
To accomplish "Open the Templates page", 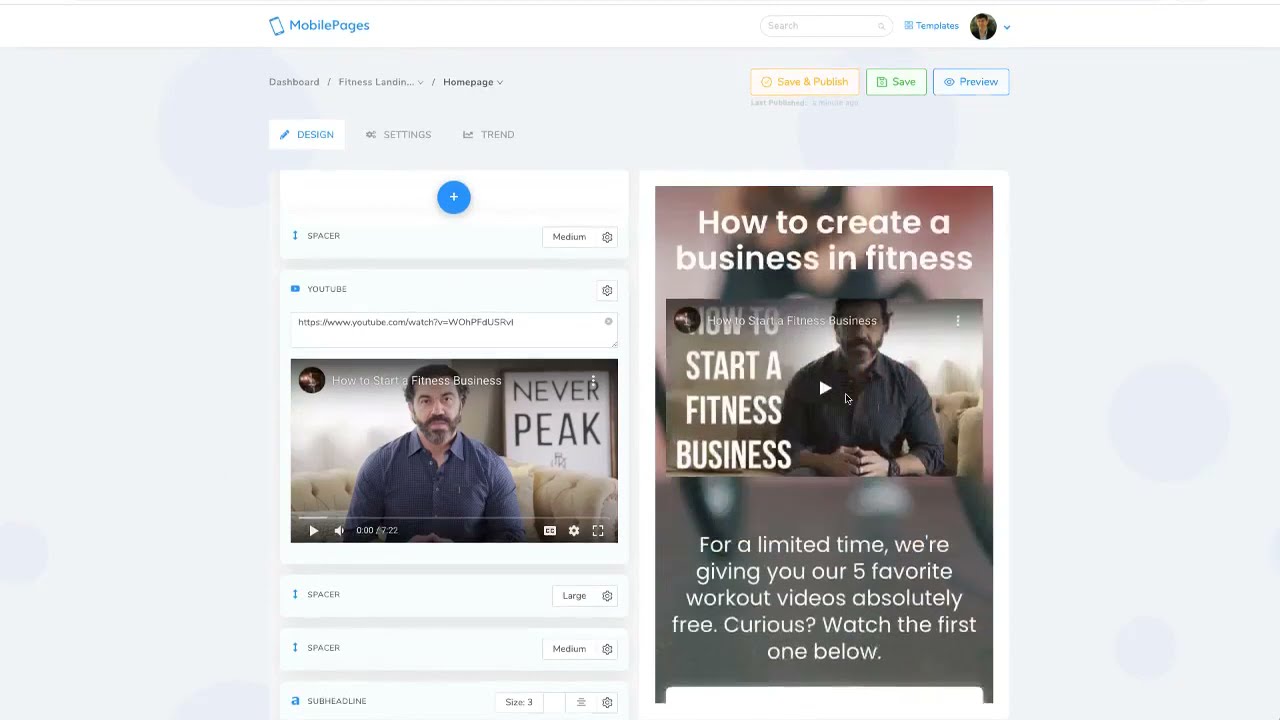I will pos(931,26).
